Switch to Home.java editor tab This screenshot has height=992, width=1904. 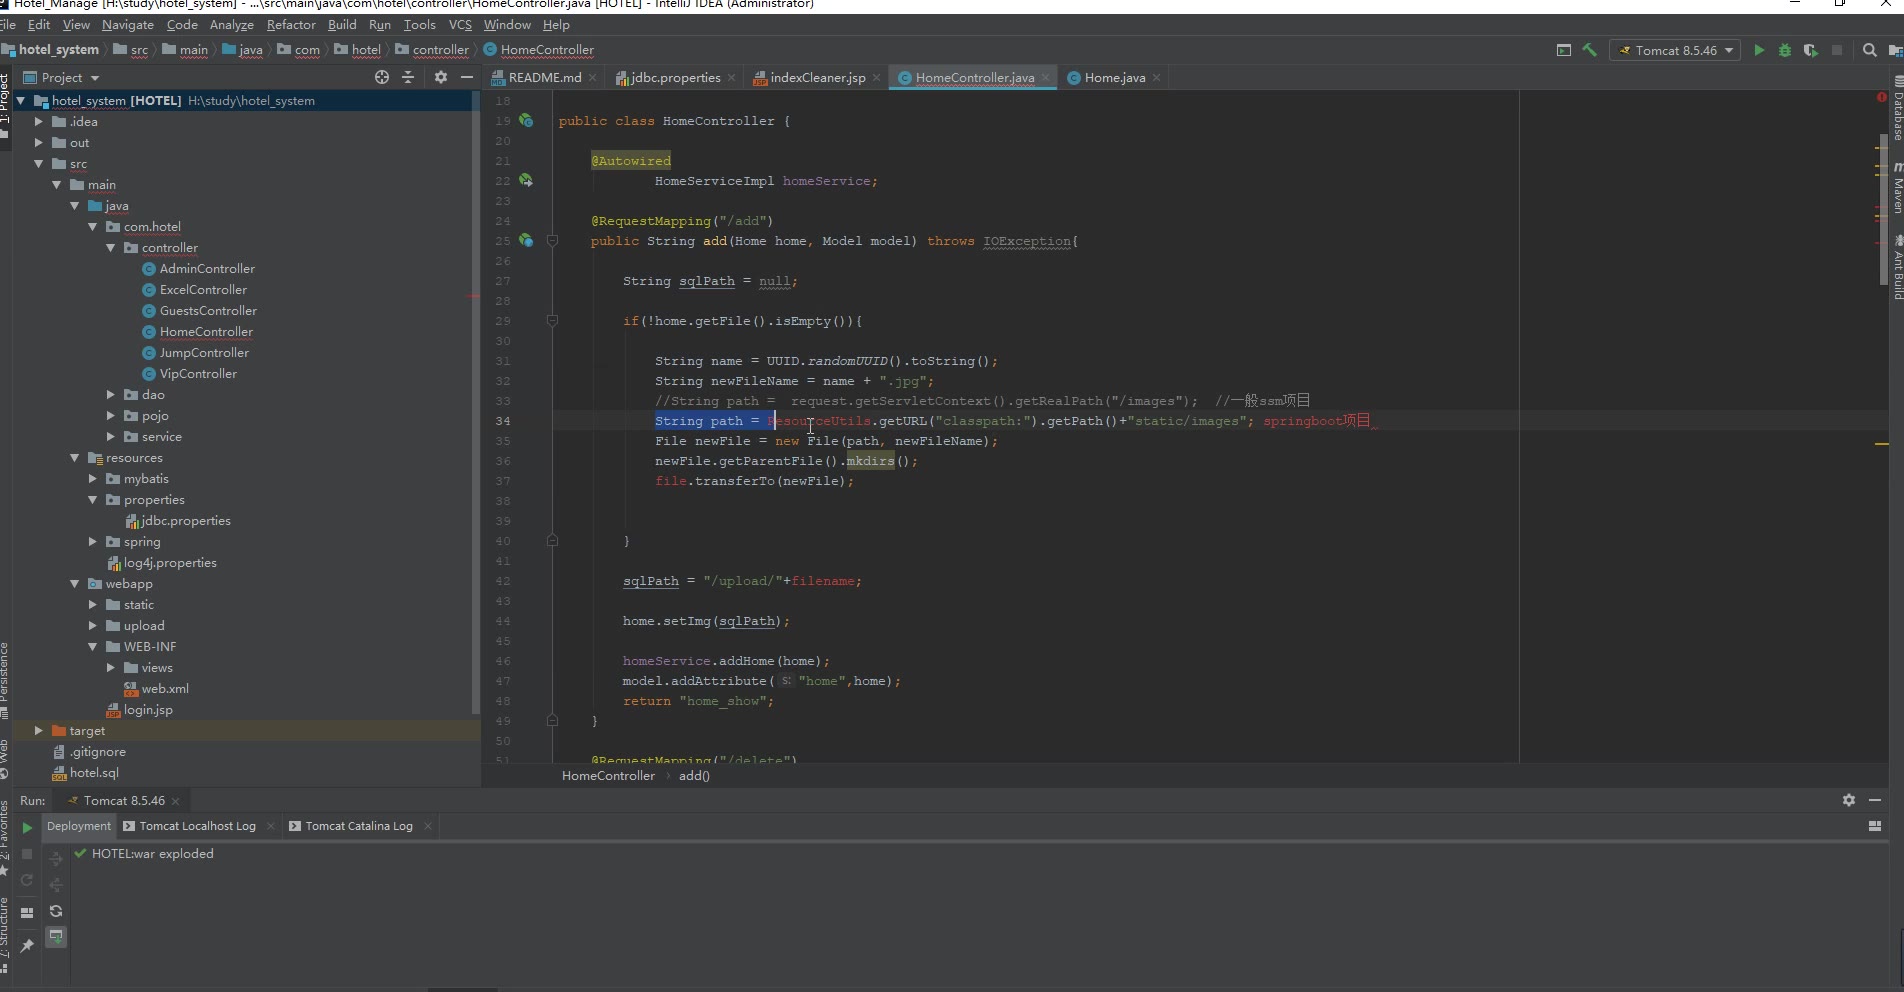1114,77
